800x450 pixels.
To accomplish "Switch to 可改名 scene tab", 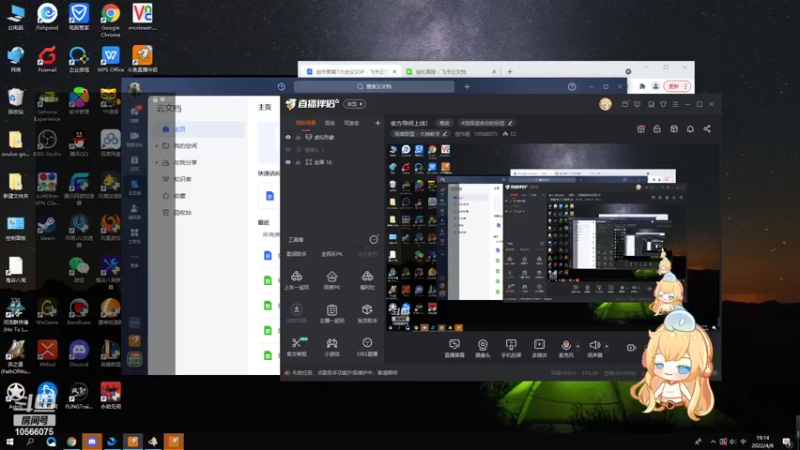I will pyautogui.click(x=352, y=123).
